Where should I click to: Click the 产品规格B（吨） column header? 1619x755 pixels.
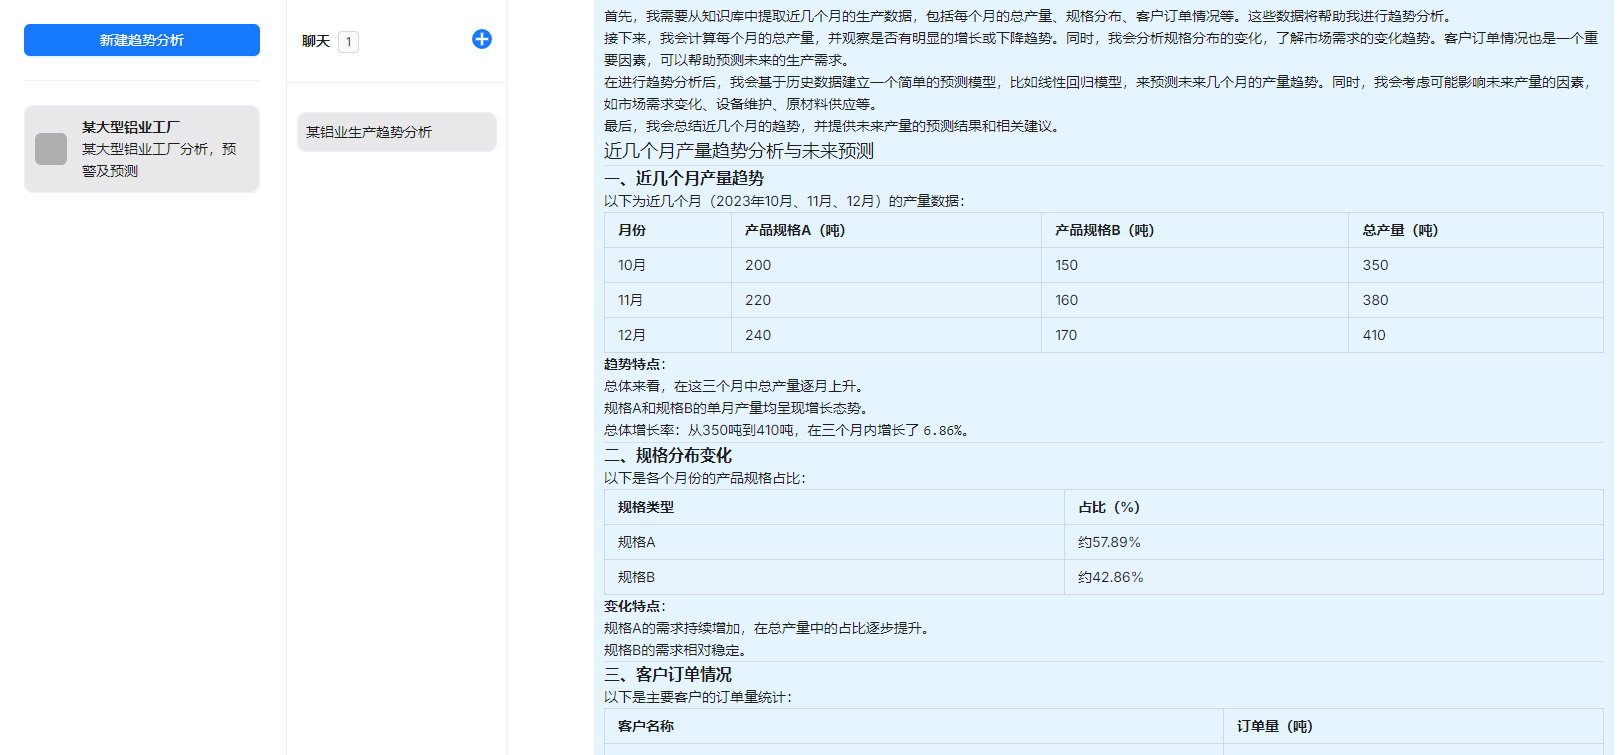tap(1104, 230)
